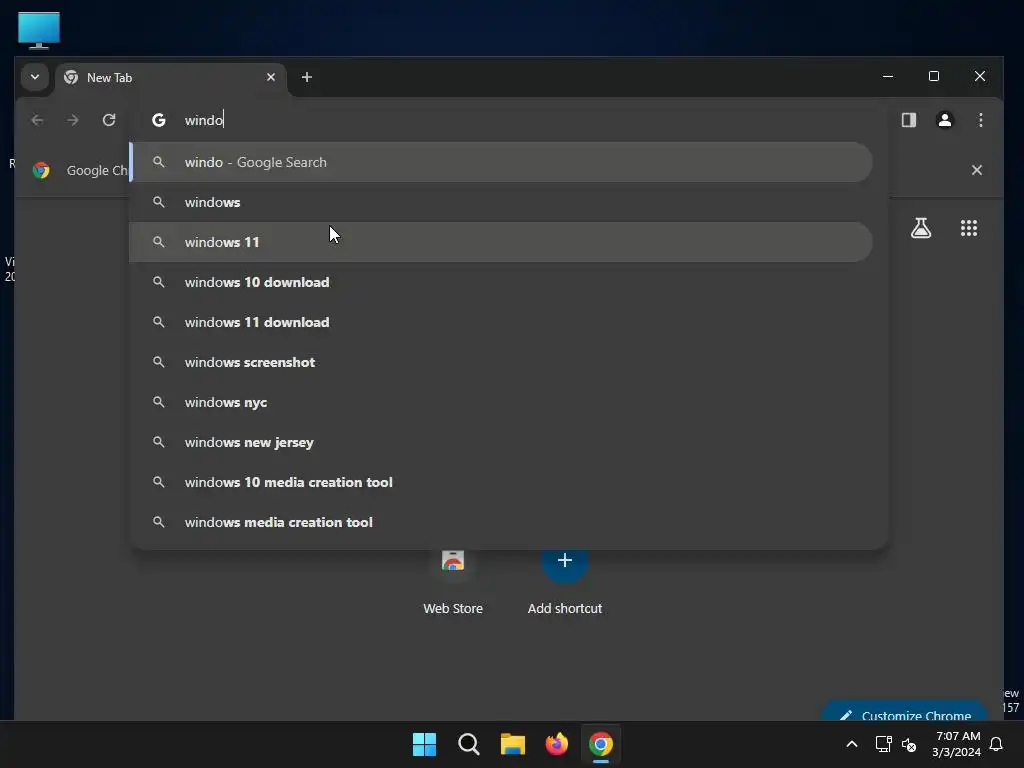Viewport: 1024px width, 768px height.
Task: Click search icon beside windows 11
Action: tap(159, 242)
